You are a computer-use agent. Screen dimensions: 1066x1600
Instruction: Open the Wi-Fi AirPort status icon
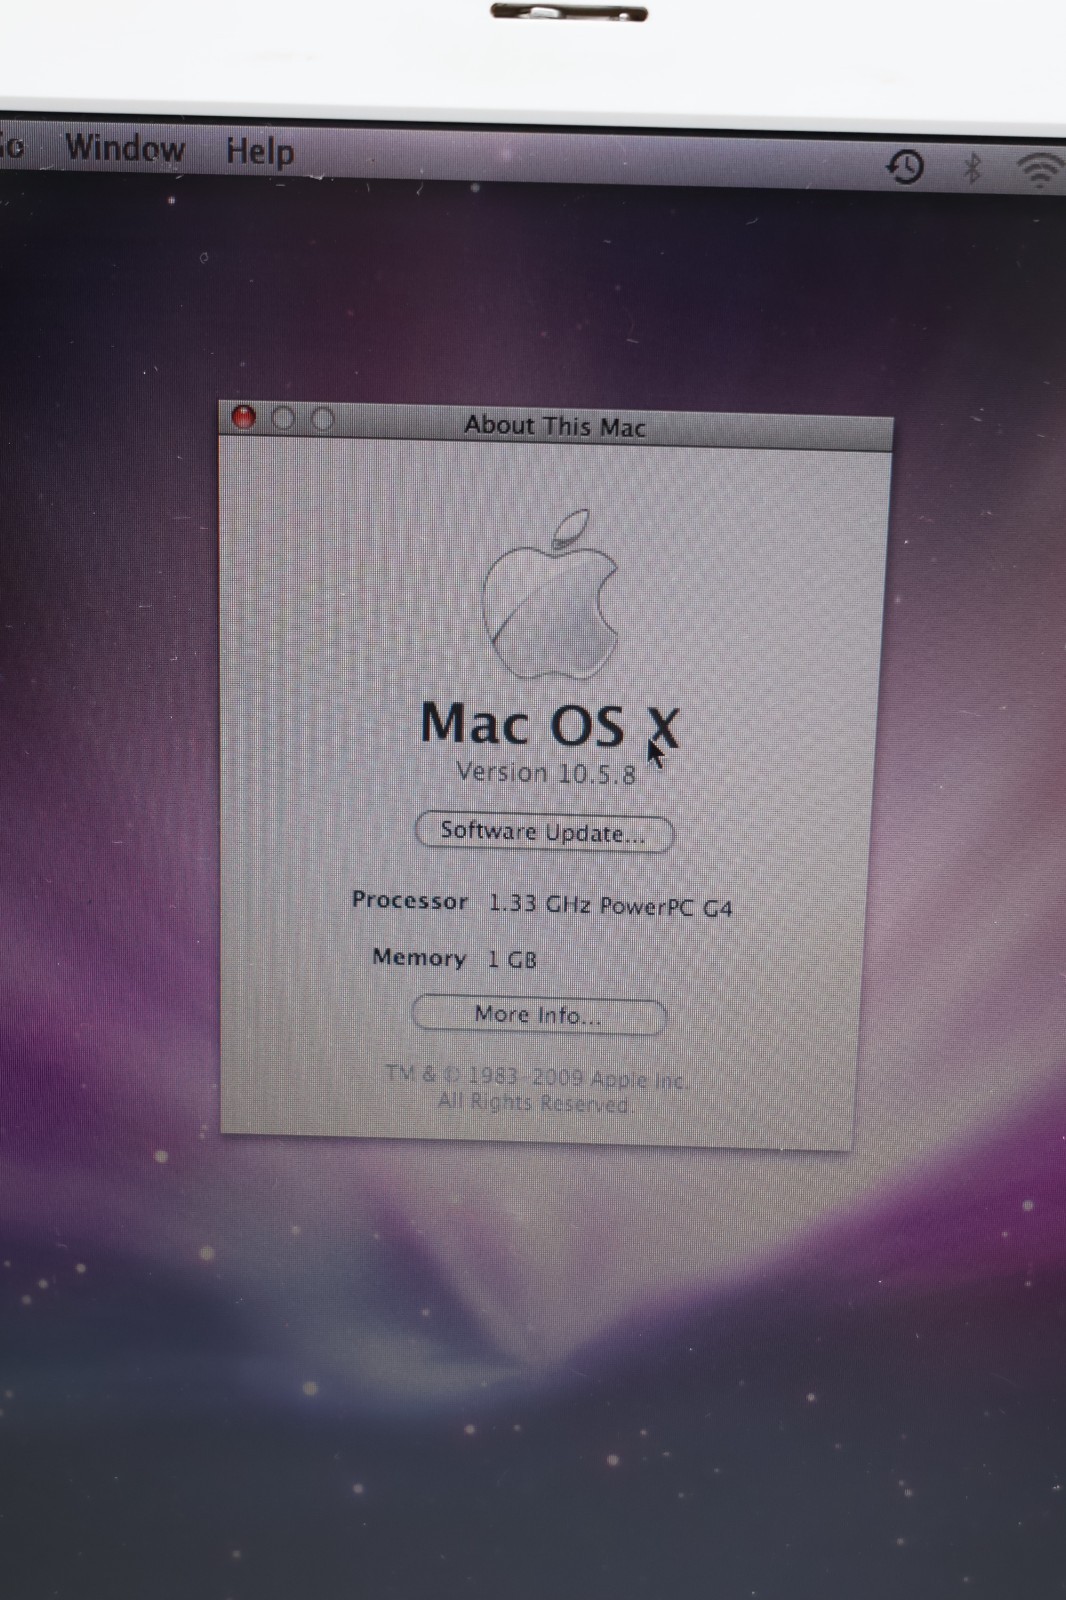(1042, 171)
